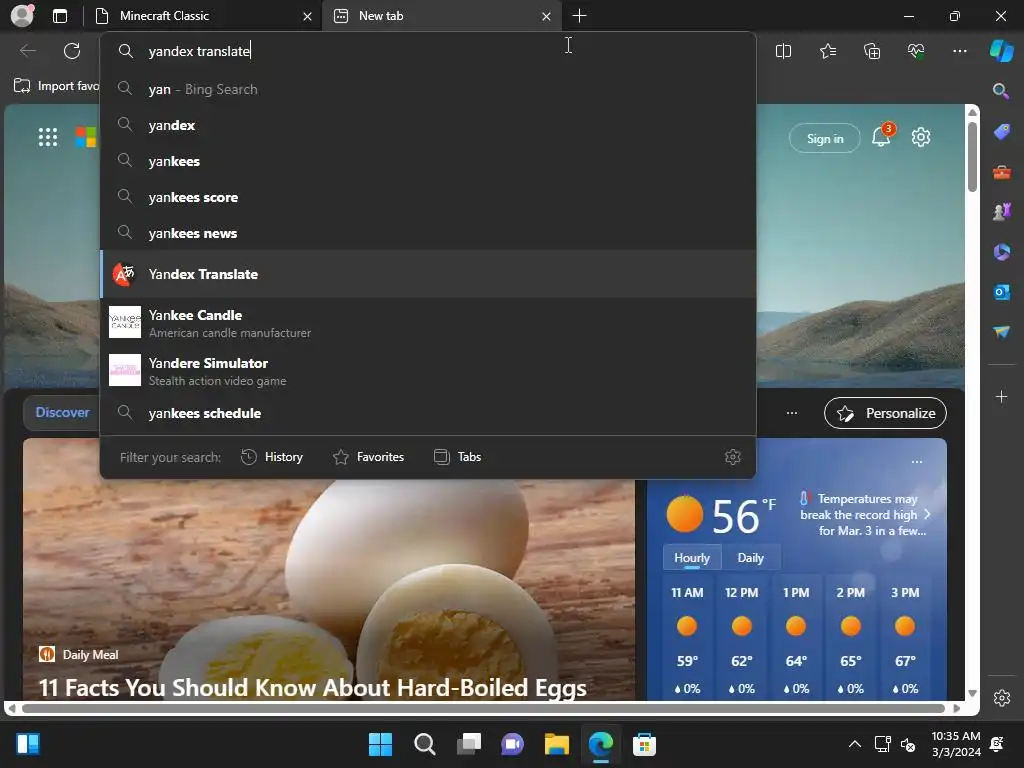
Task: Open split screen icon in toolbar
Action: tap(783, 51)
